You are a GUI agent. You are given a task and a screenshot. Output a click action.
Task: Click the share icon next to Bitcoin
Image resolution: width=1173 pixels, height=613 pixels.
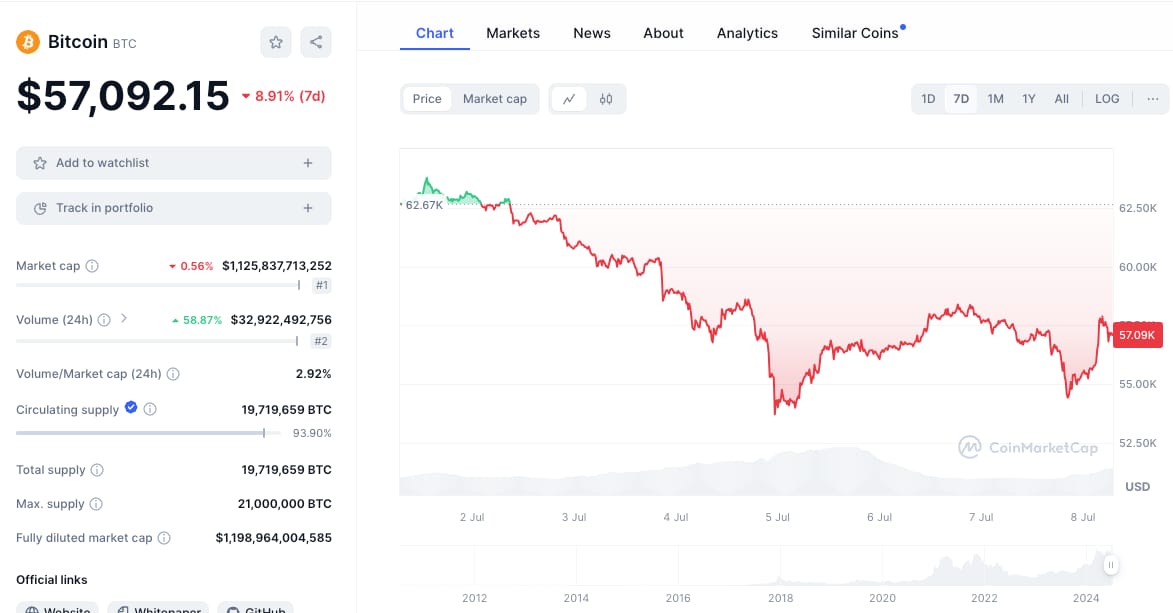pos(316,42)
